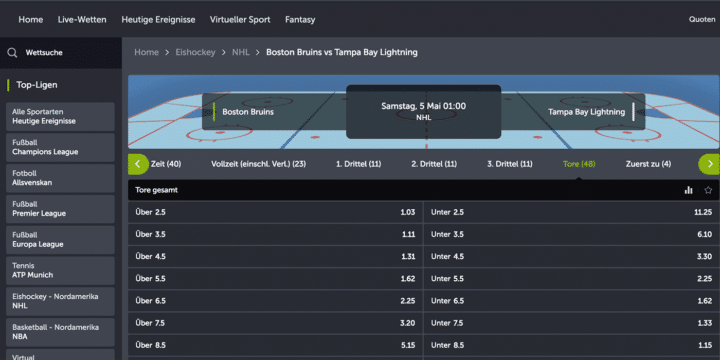
Task: Open Fantasy section
Action: [300, 20]
